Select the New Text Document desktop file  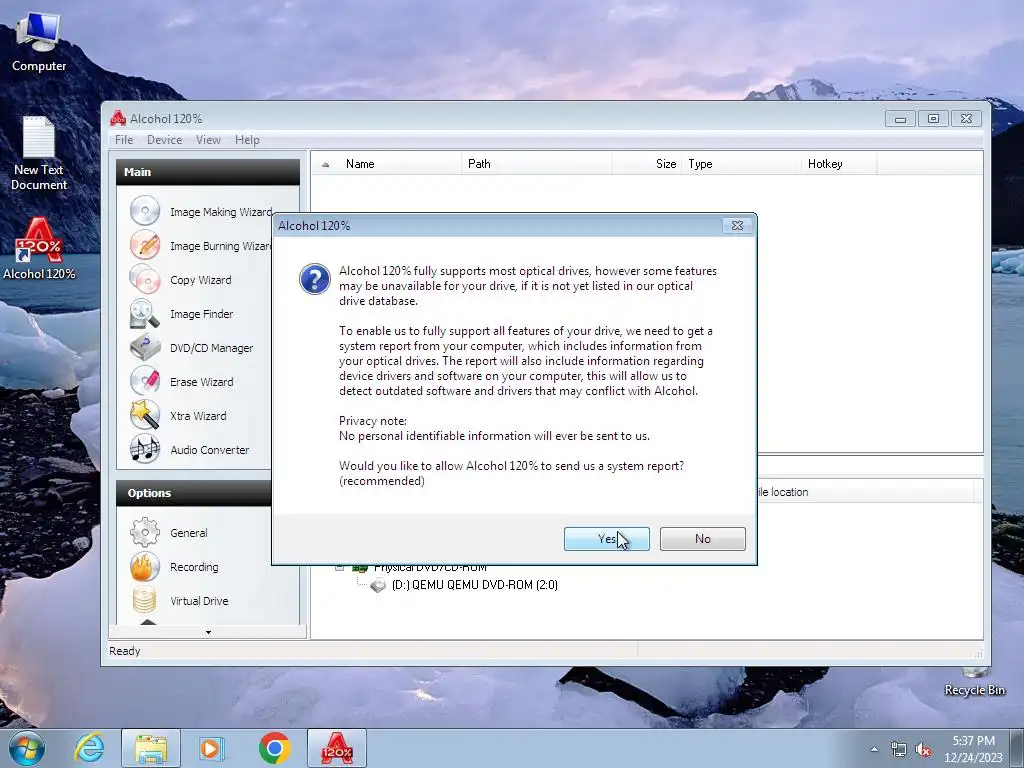tap(39, 154)
